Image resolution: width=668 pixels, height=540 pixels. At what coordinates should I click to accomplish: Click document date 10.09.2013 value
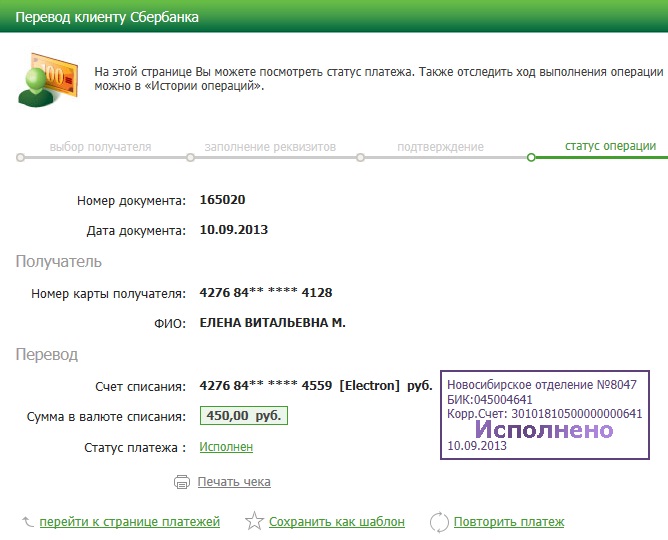tap(234, 230)
